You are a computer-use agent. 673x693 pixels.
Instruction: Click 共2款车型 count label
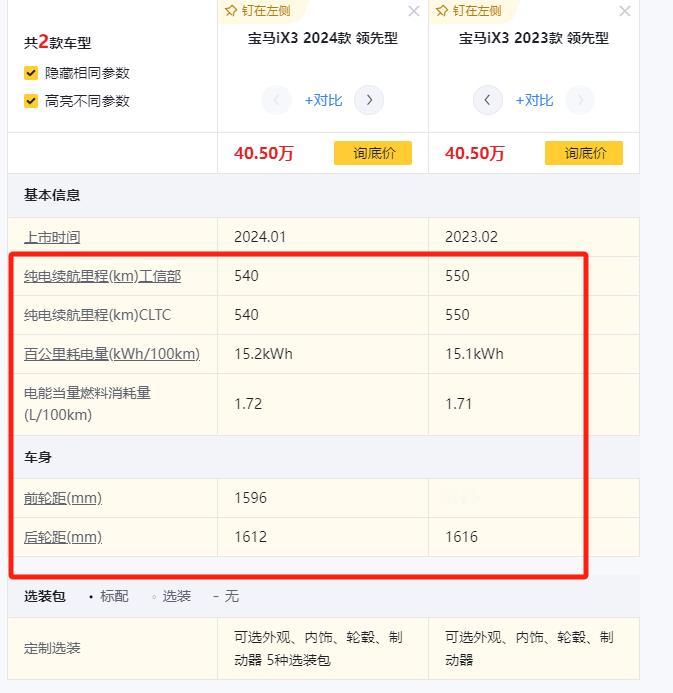[58, 42]
